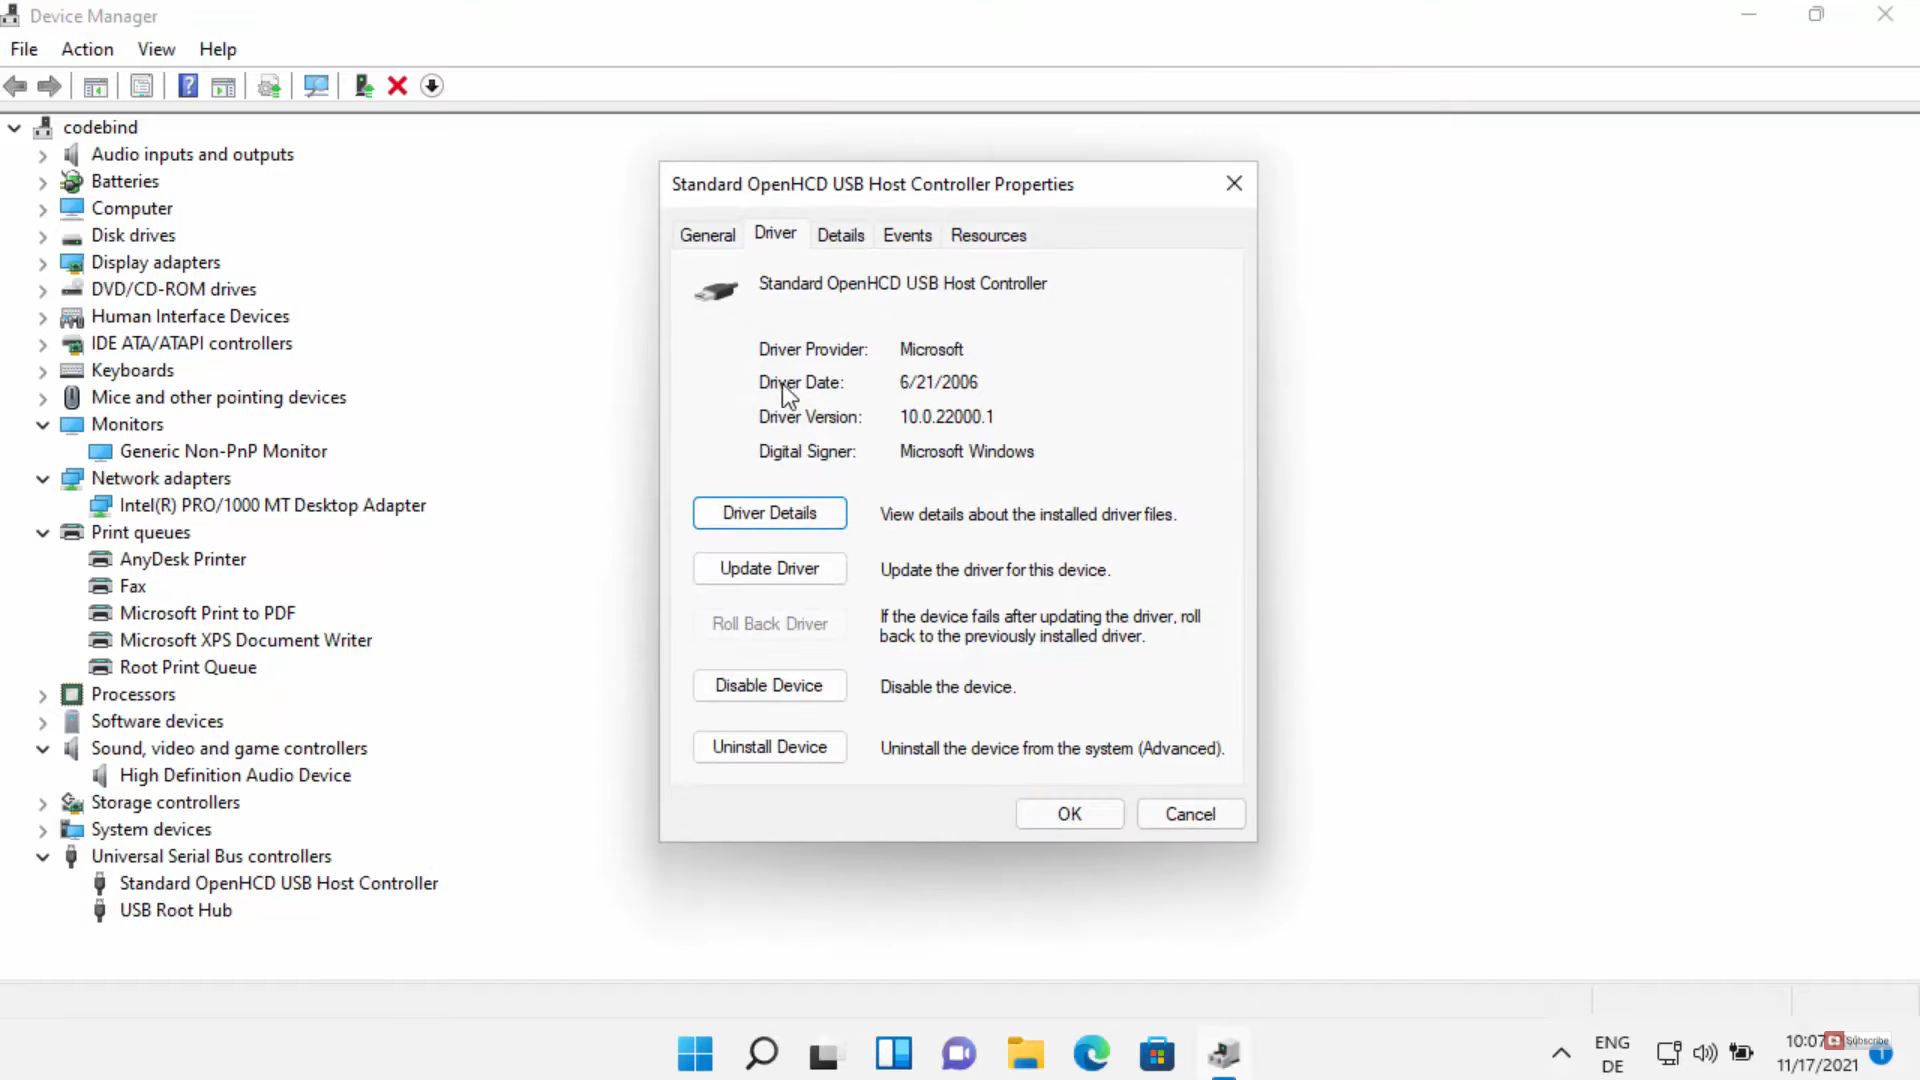Select Root Print Queue item

click(x=188, y=667)
